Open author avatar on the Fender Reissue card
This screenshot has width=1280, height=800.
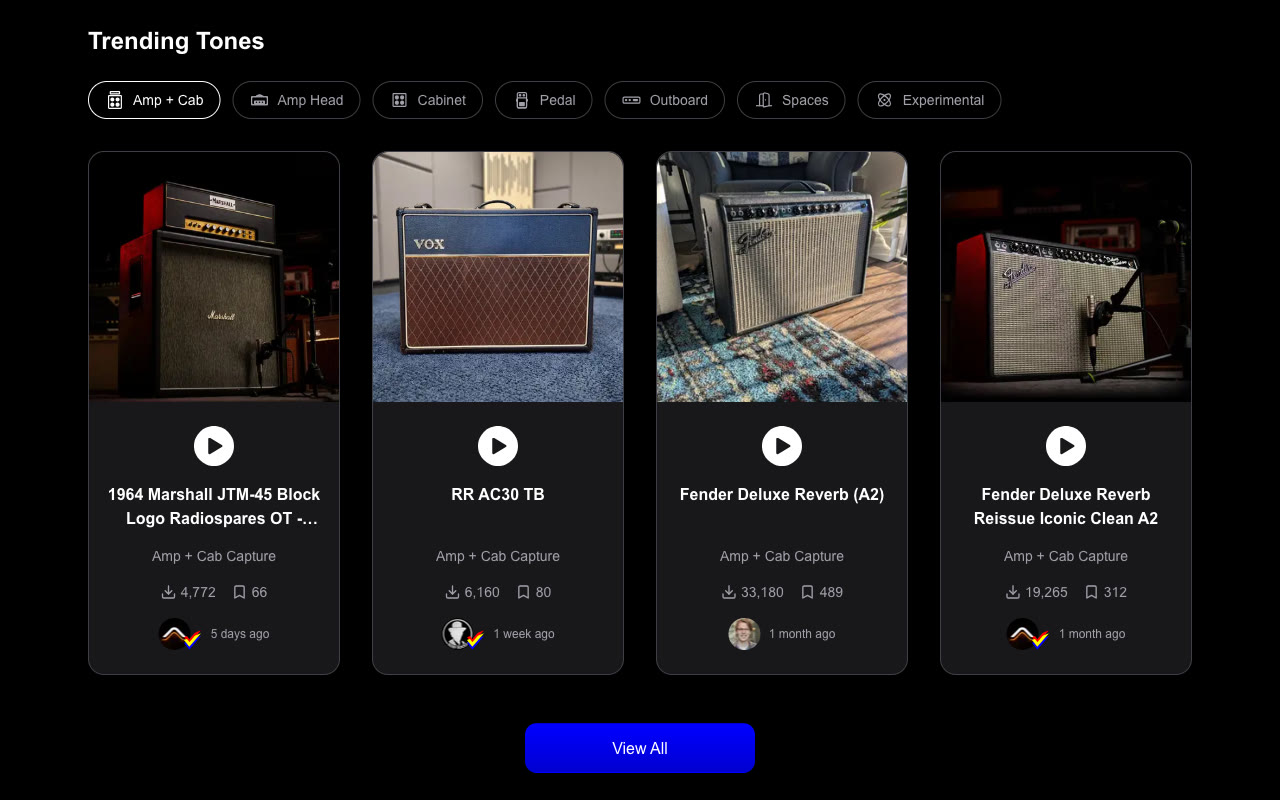(1023, 634)
